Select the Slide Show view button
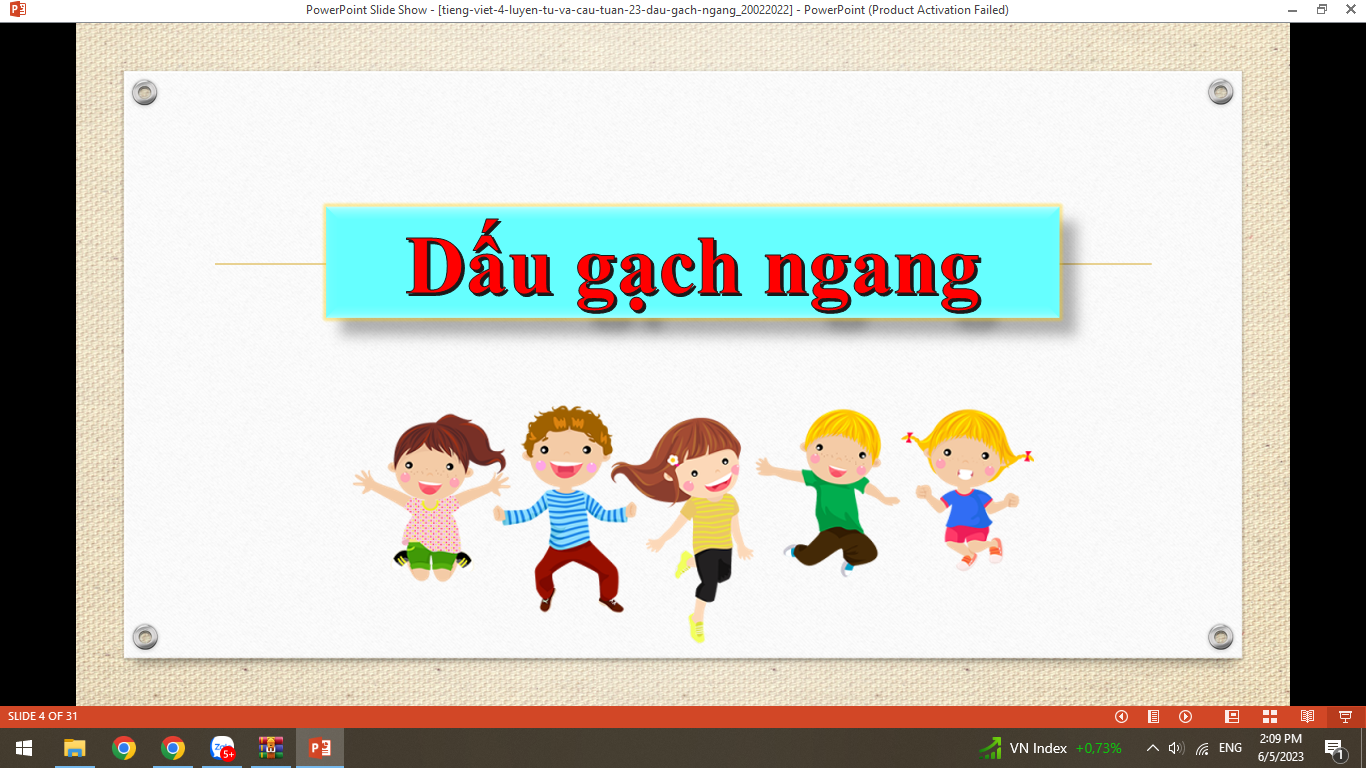Viewport: 1366px width, 768px height. (x=1345, y=716)
